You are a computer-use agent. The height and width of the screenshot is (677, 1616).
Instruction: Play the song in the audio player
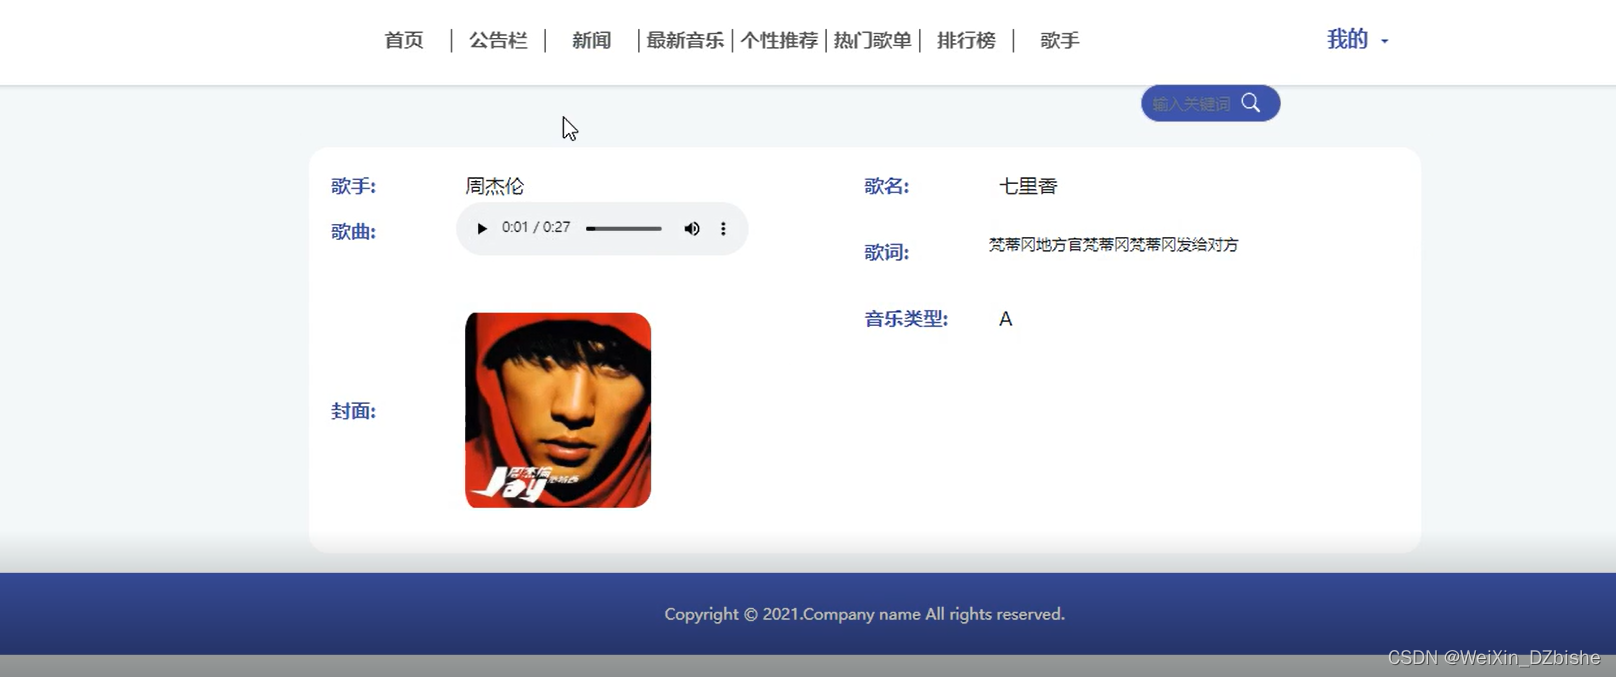tap(481, 228)
